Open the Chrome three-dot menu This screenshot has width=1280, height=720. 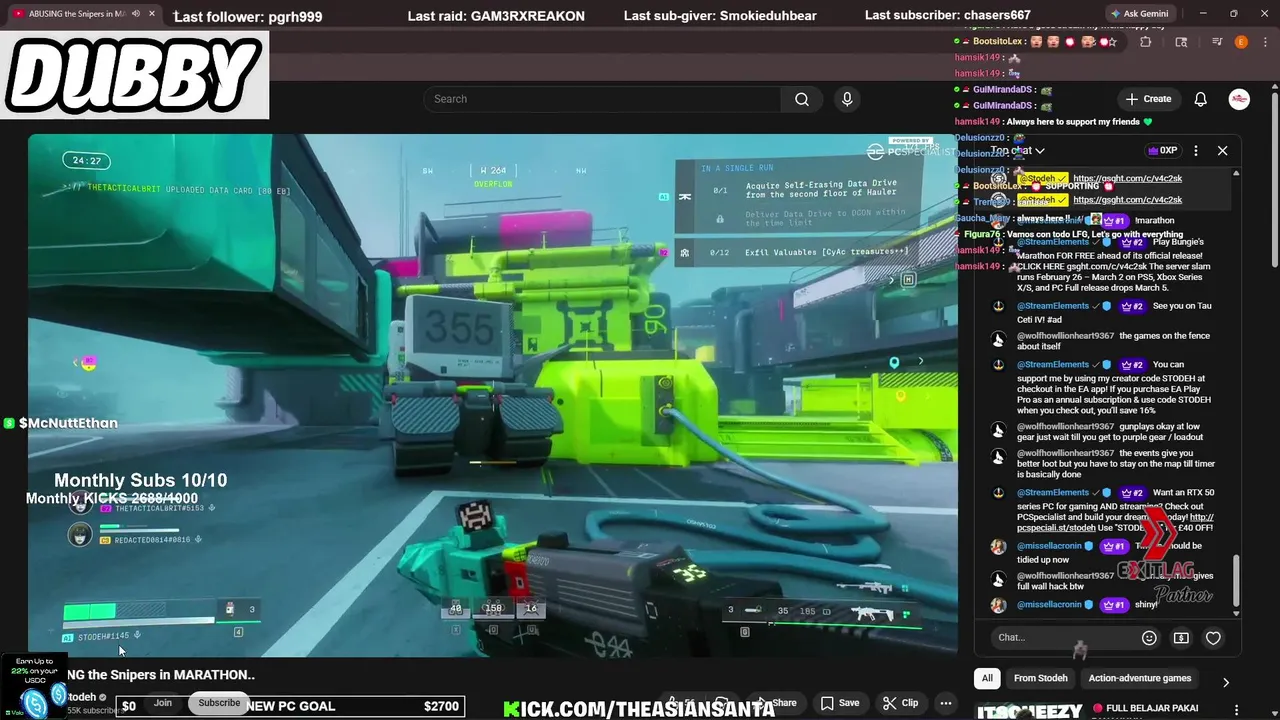(1265, 42)
